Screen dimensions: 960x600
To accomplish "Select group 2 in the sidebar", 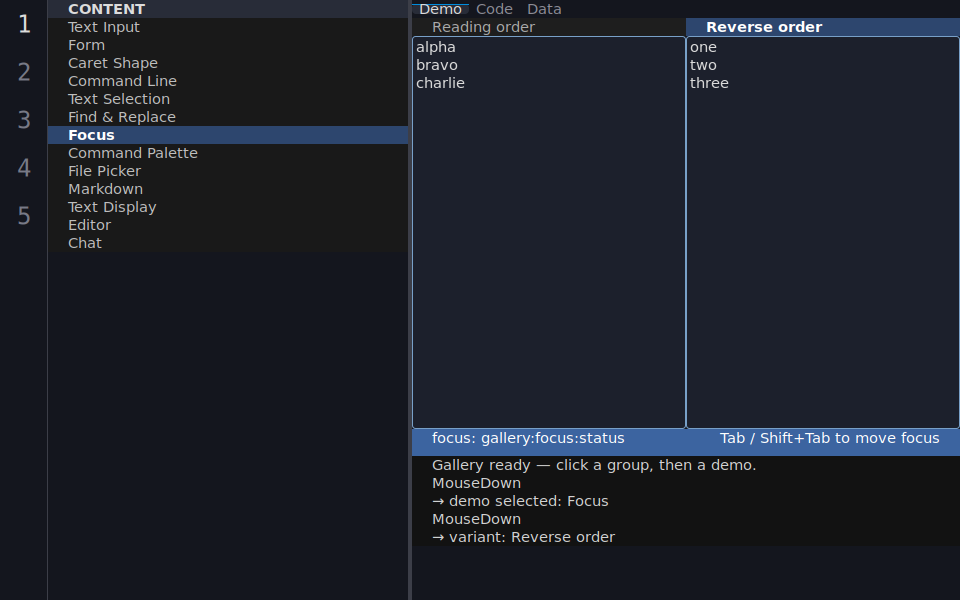I will [x=24, y=72].
